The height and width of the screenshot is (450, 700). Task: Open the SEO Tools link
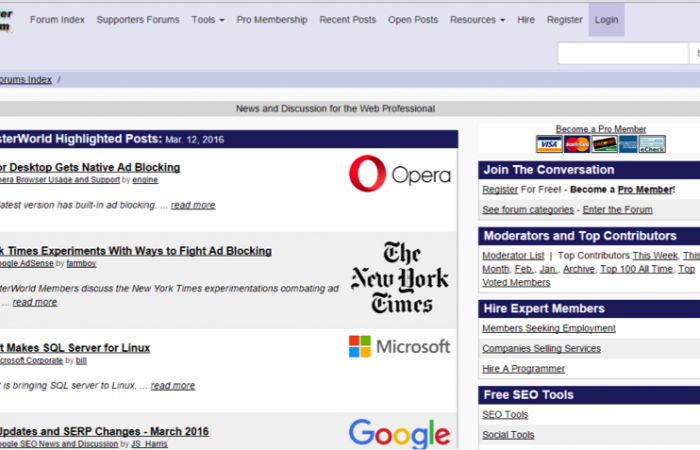click(505, 415)
